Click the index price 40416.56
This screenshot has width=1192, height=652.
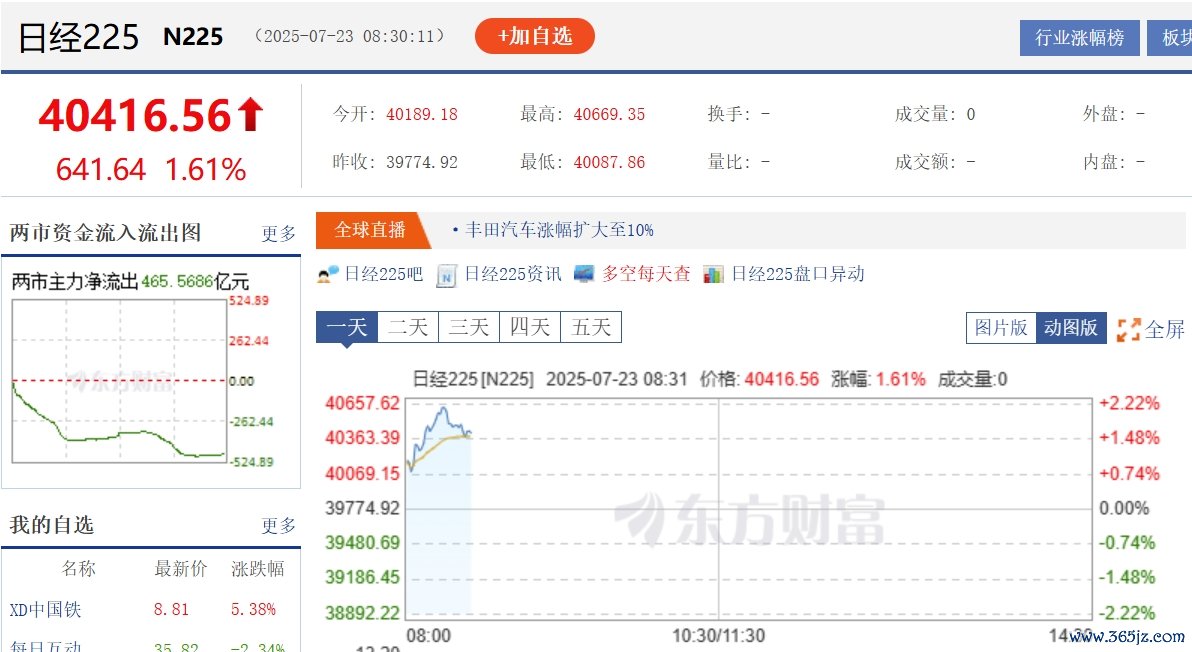click(135, 116)
